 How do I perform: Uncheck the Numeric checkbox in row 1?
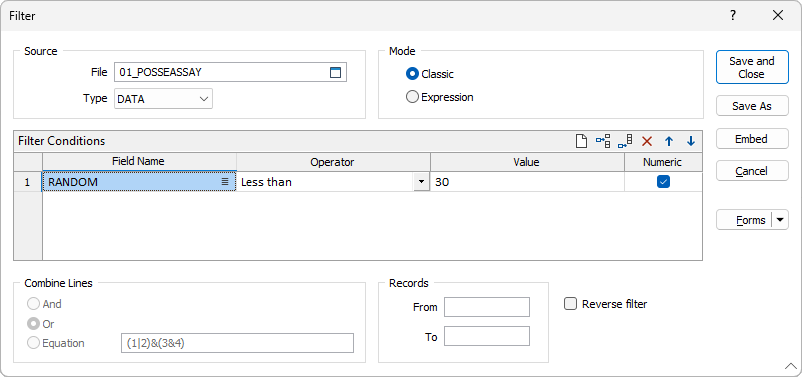pos(663,182)
